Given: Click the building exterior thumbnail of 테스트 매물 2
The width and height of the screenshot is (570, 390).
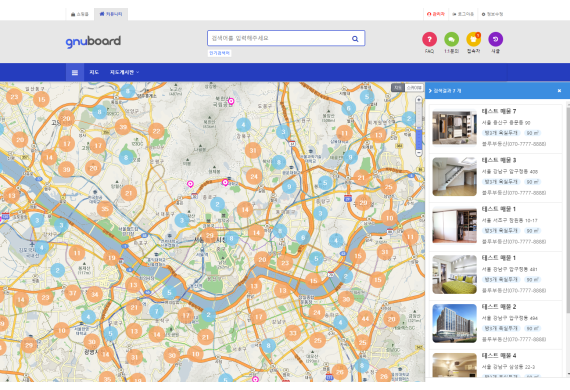Looking at the screenshot, I should click(454, 323).
